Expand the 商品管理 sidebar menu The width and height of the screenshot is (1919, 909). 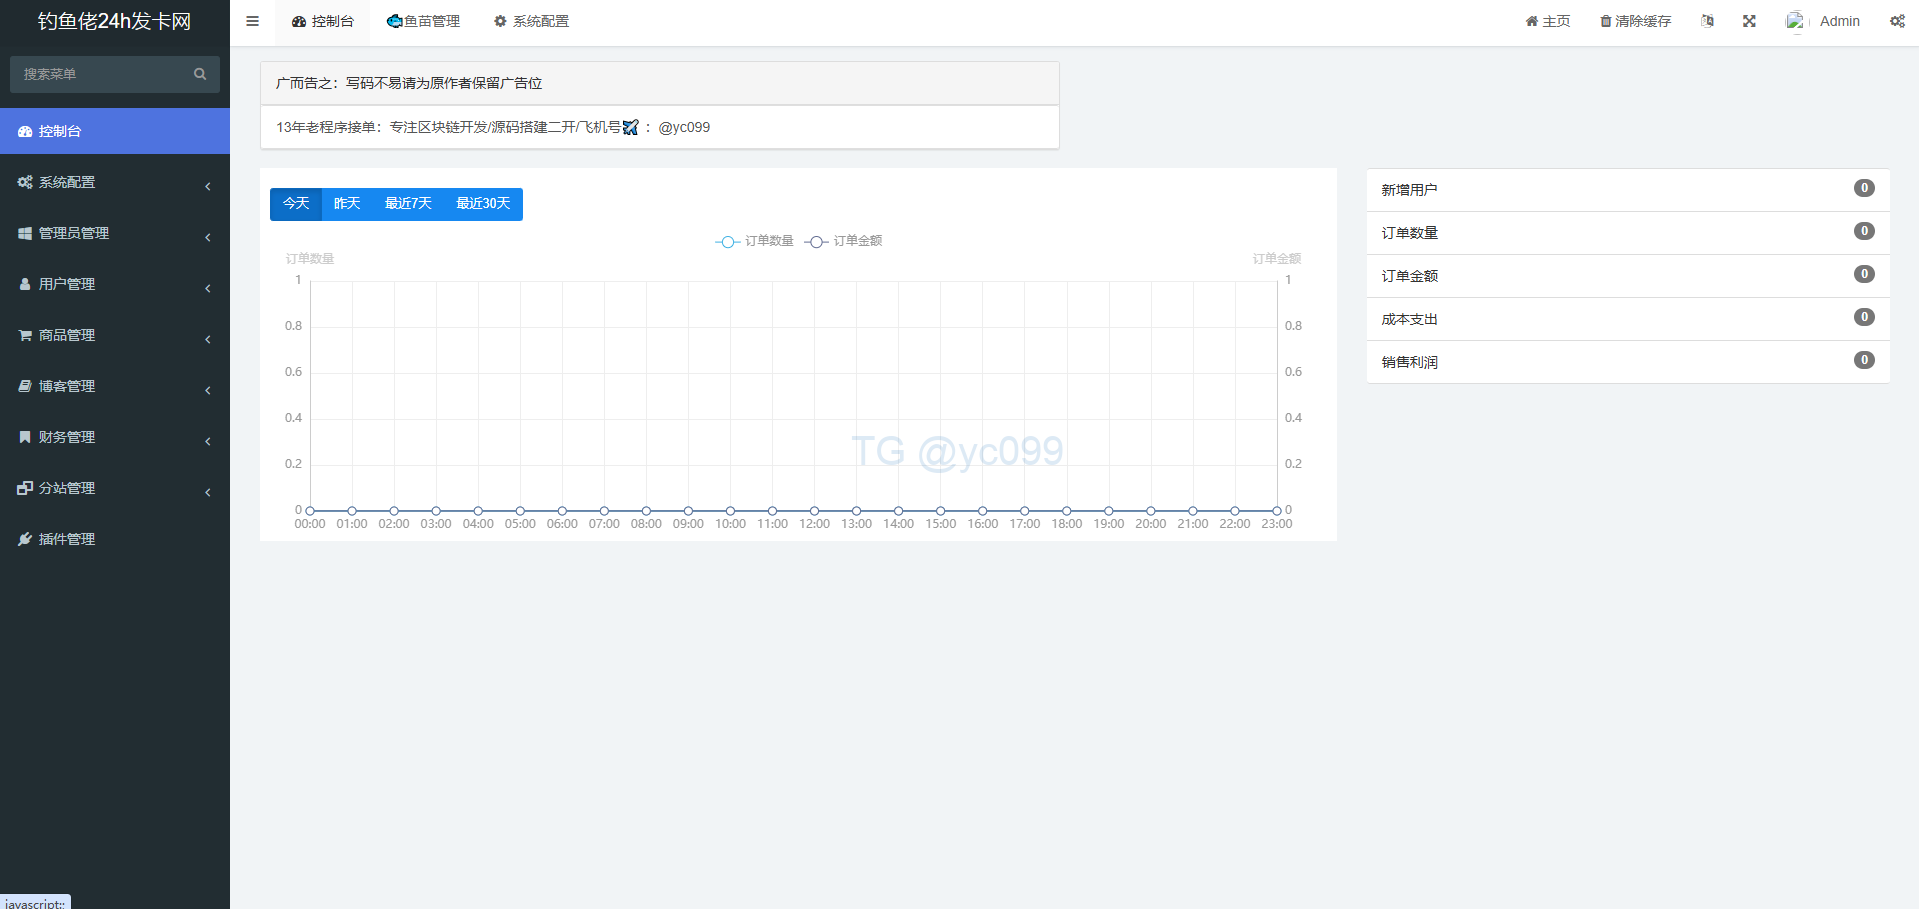[x=115, y=336]
